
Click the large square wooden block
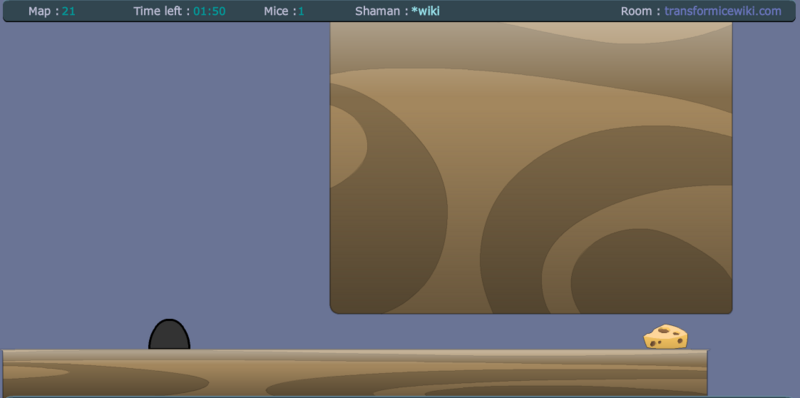(531, 167)
